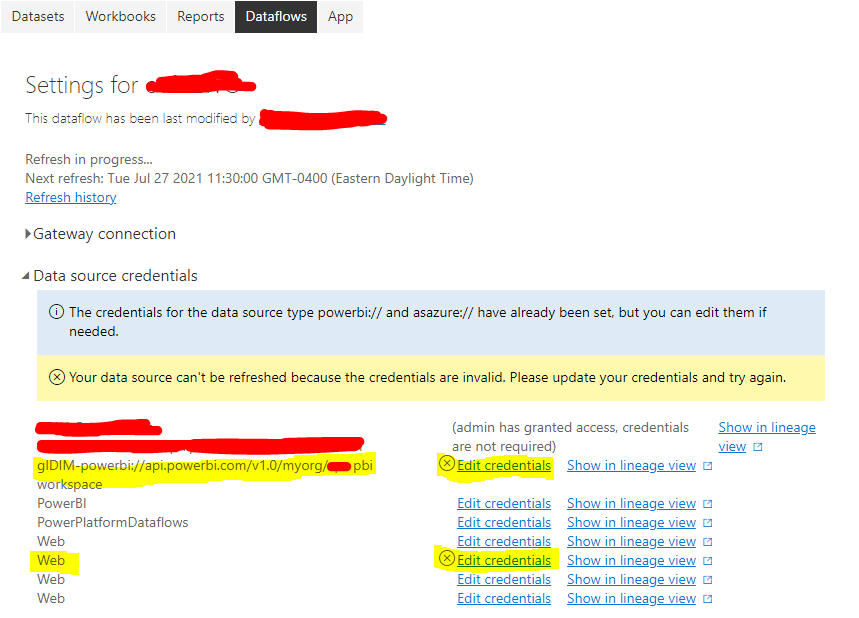
Task: Click the error icon in yellow warning banner
Action: (x=57, y=377)
